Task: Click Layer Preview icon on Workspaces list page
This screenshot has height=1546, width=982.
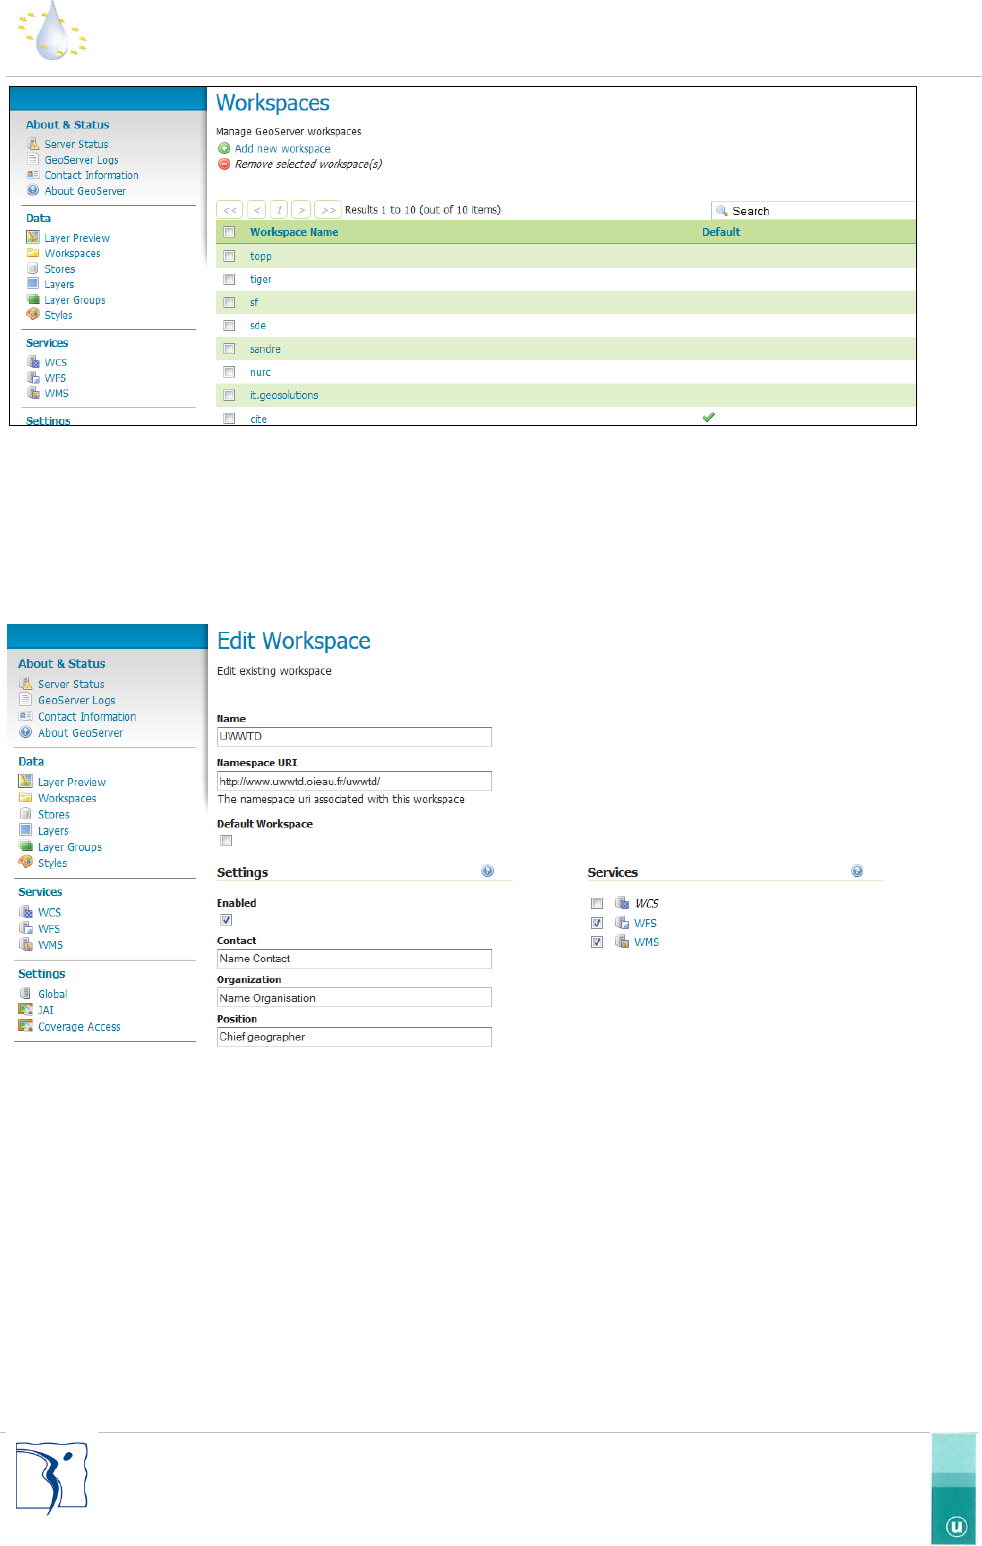Action: click(33, 237)
